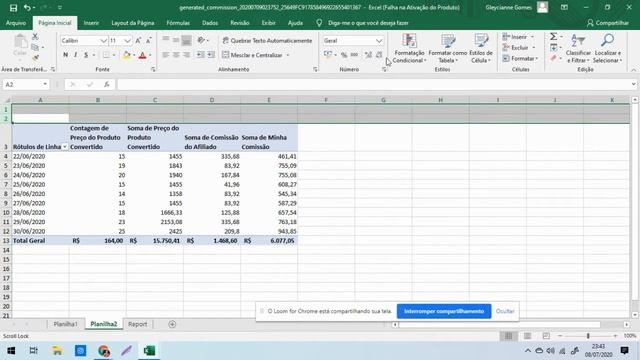The width and height of the screenshot is (640, 360).
Task: Apply the yellow fill color bucket
Action: click(126, 55)
